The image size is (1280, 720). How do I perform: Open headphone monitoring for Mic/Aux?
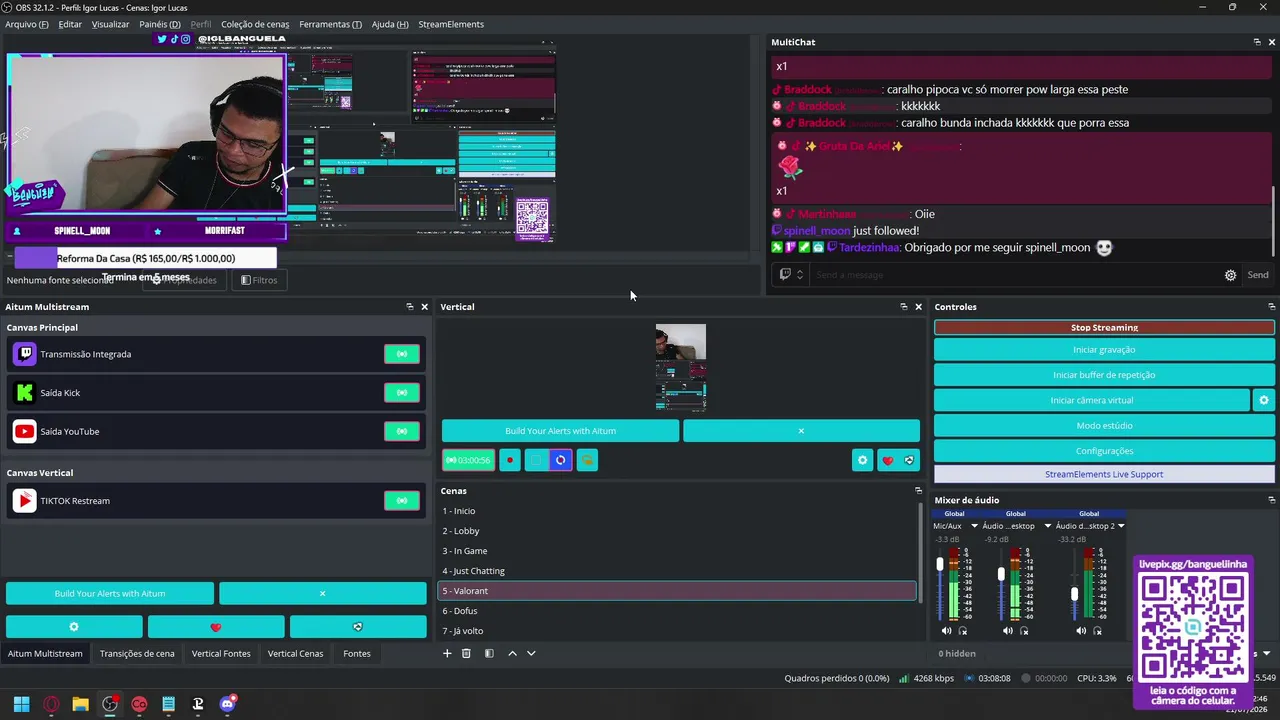click(x=963, y=631)
